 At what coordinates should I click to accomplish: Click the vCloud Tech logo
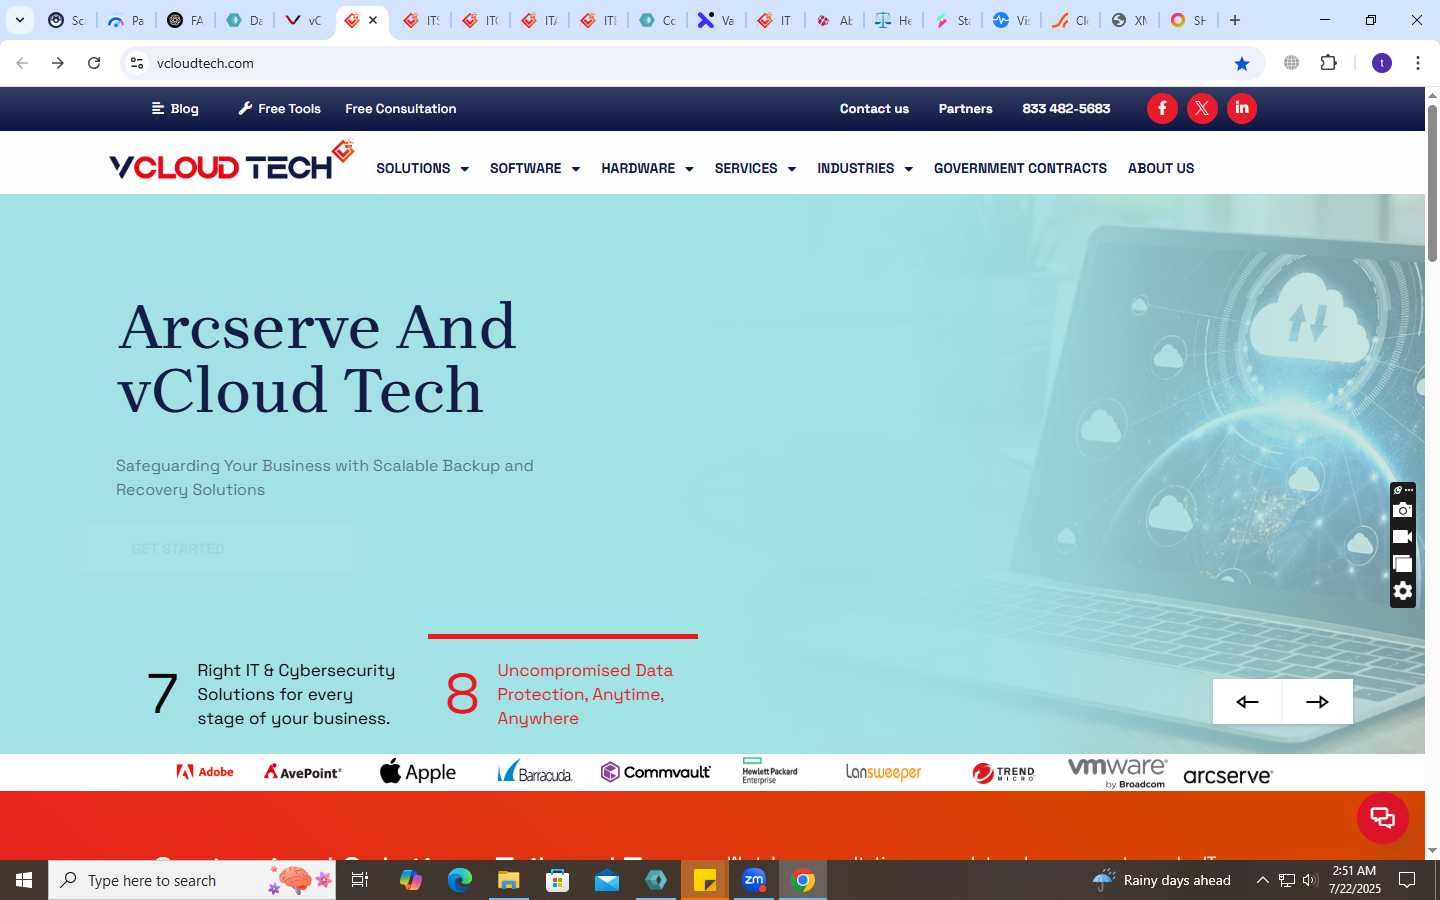pyautogui.click(x=231, y=162)
